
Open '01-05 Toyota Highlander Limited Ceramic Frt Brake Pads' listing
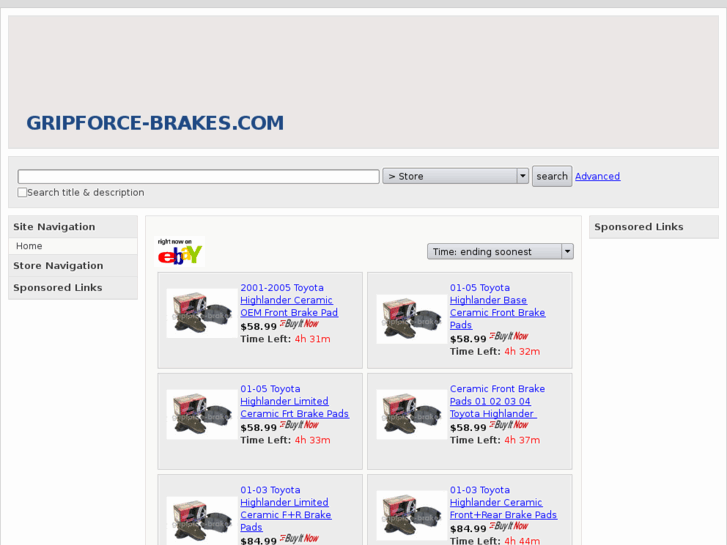[294, 401]
